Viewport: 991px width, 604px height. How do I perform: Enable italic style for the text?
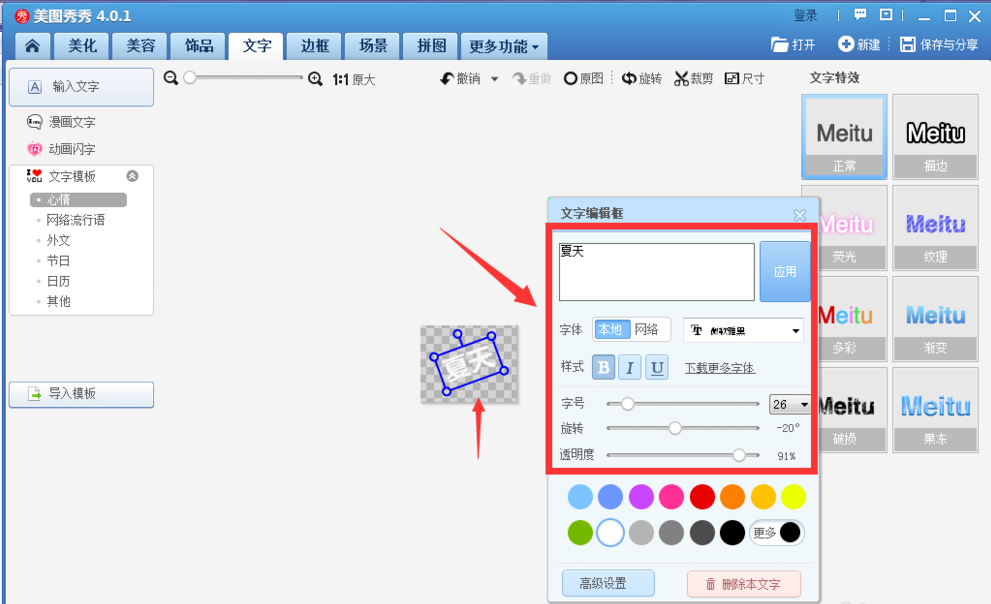click(x=631, y=368)
